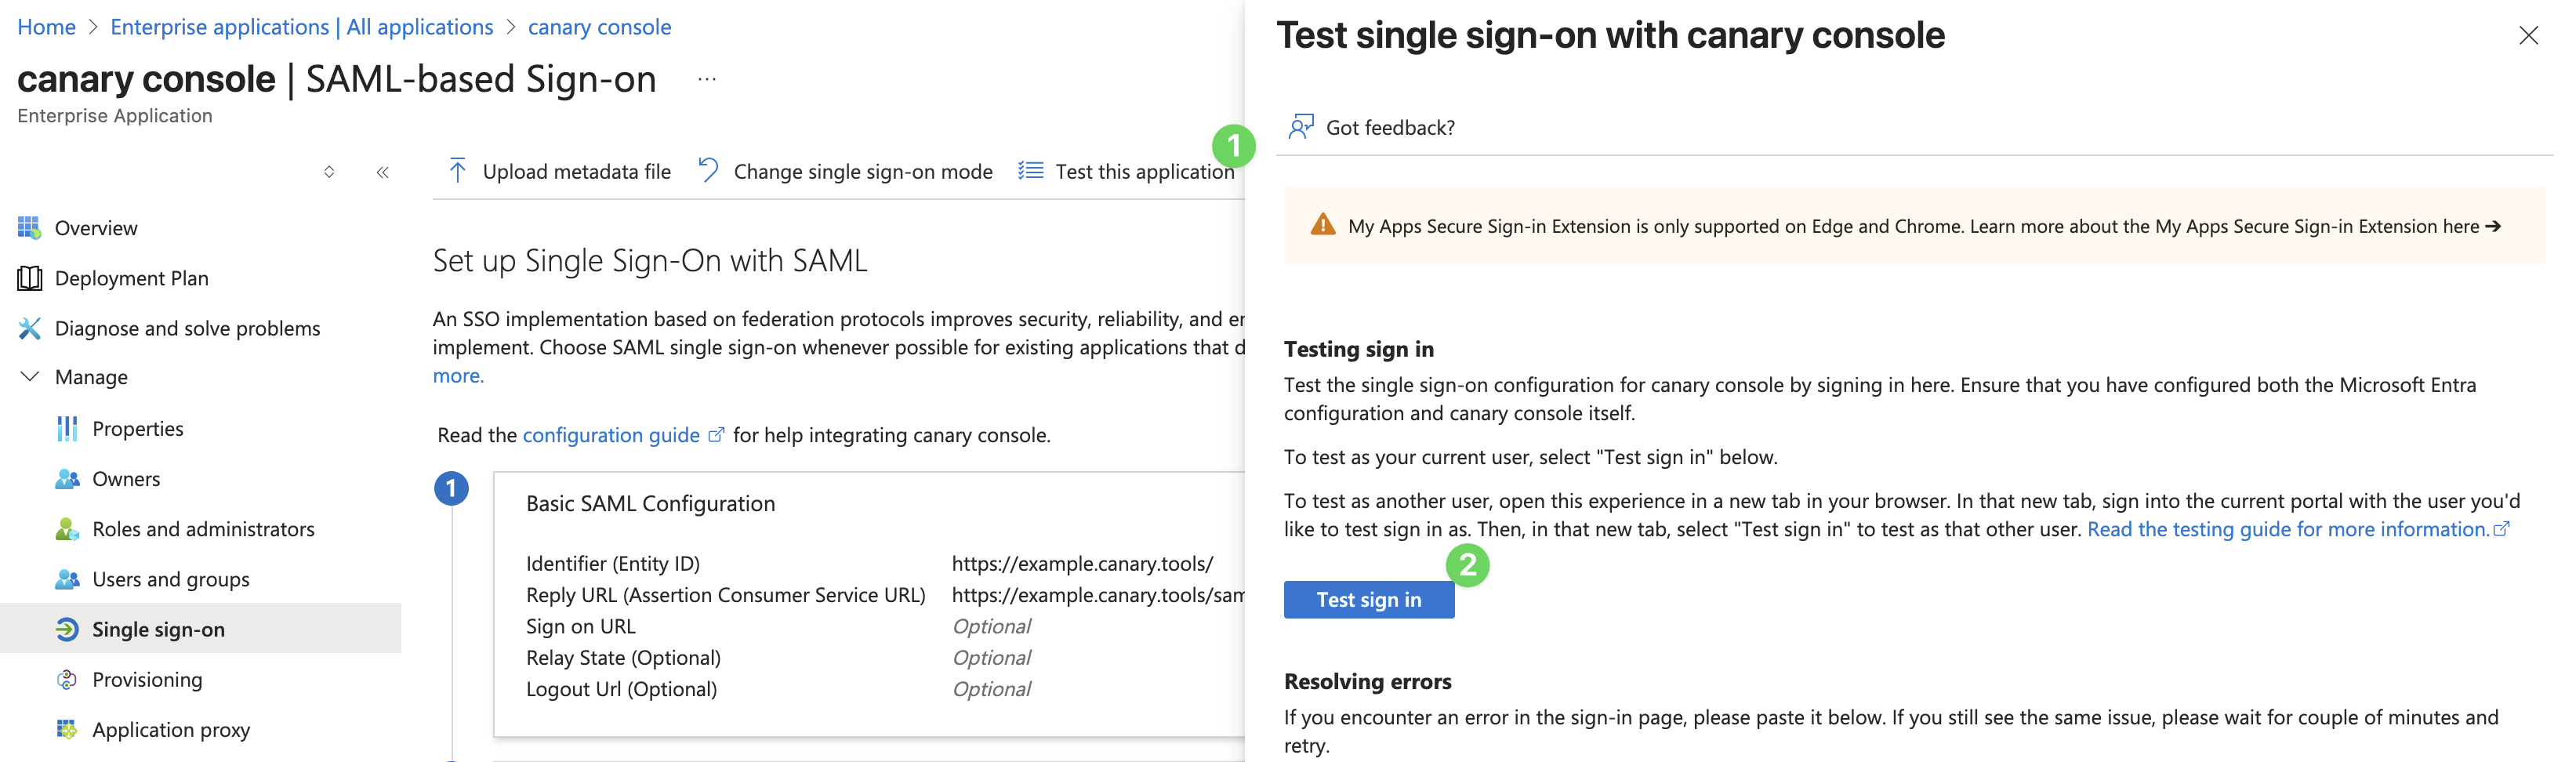Click the Got feedback person icon

coord(1301,127)
